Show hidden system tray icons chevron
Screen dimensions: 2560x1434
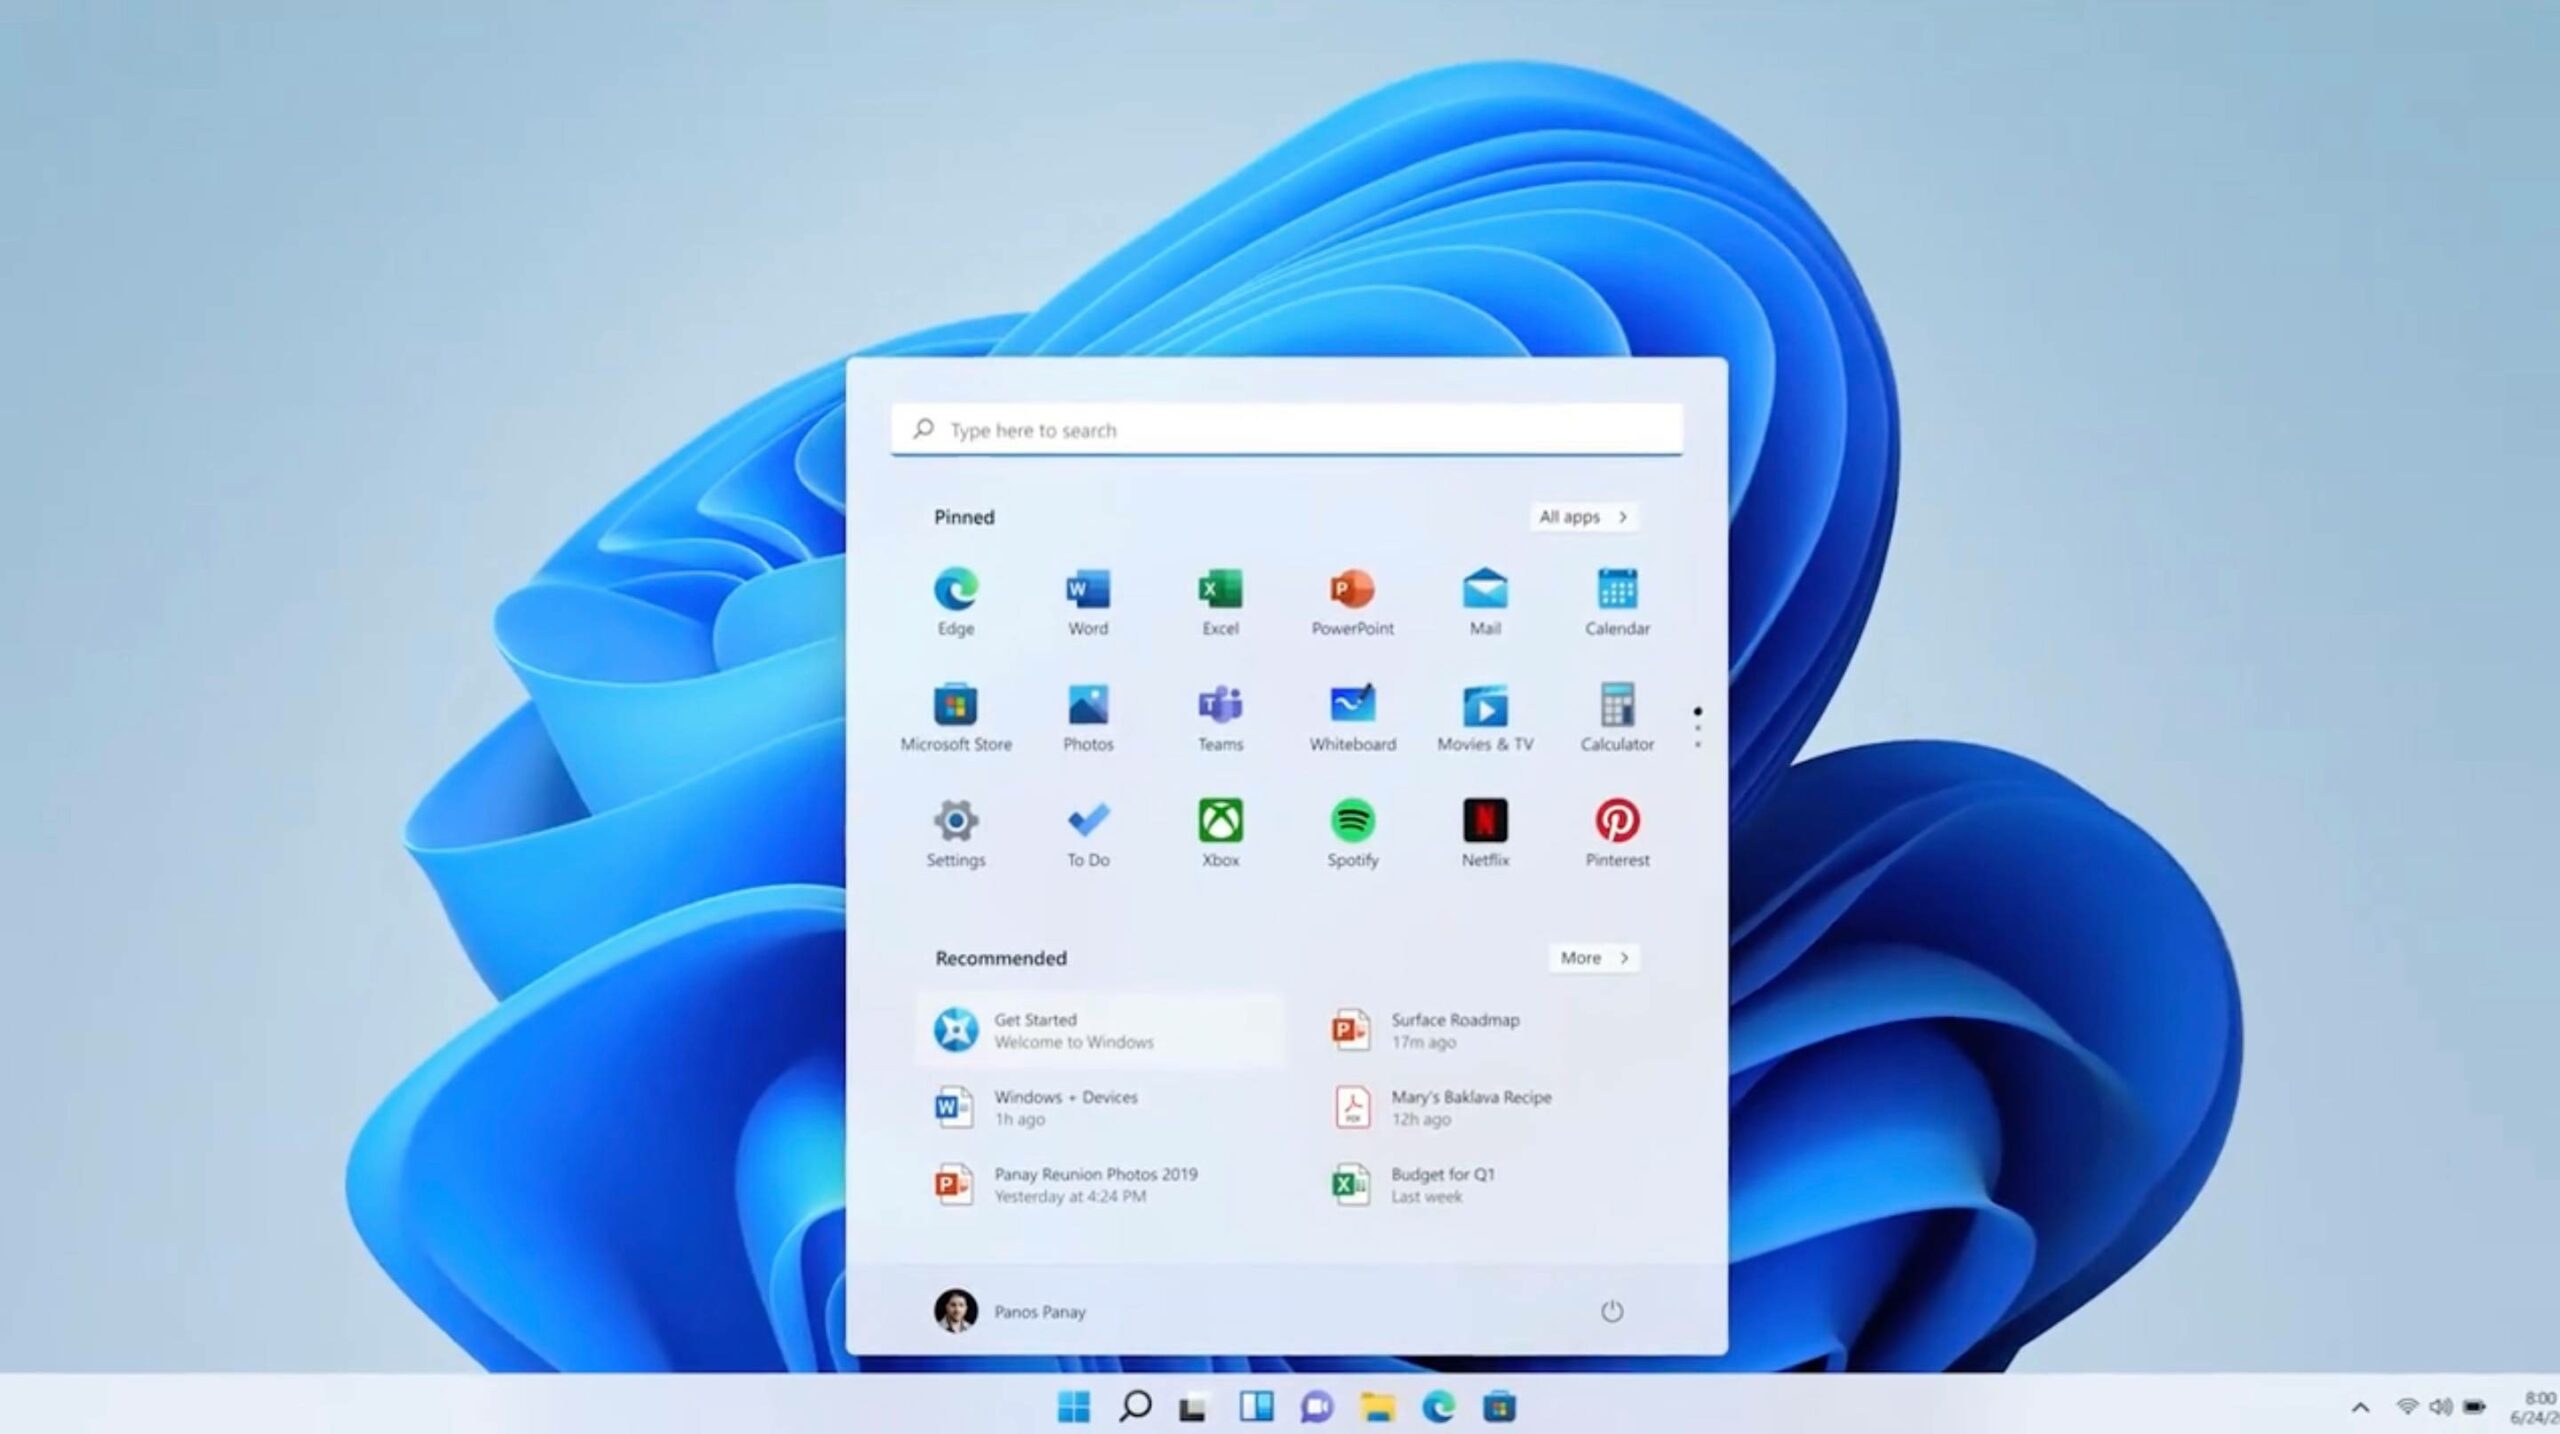click(x=2360, y=1408)
